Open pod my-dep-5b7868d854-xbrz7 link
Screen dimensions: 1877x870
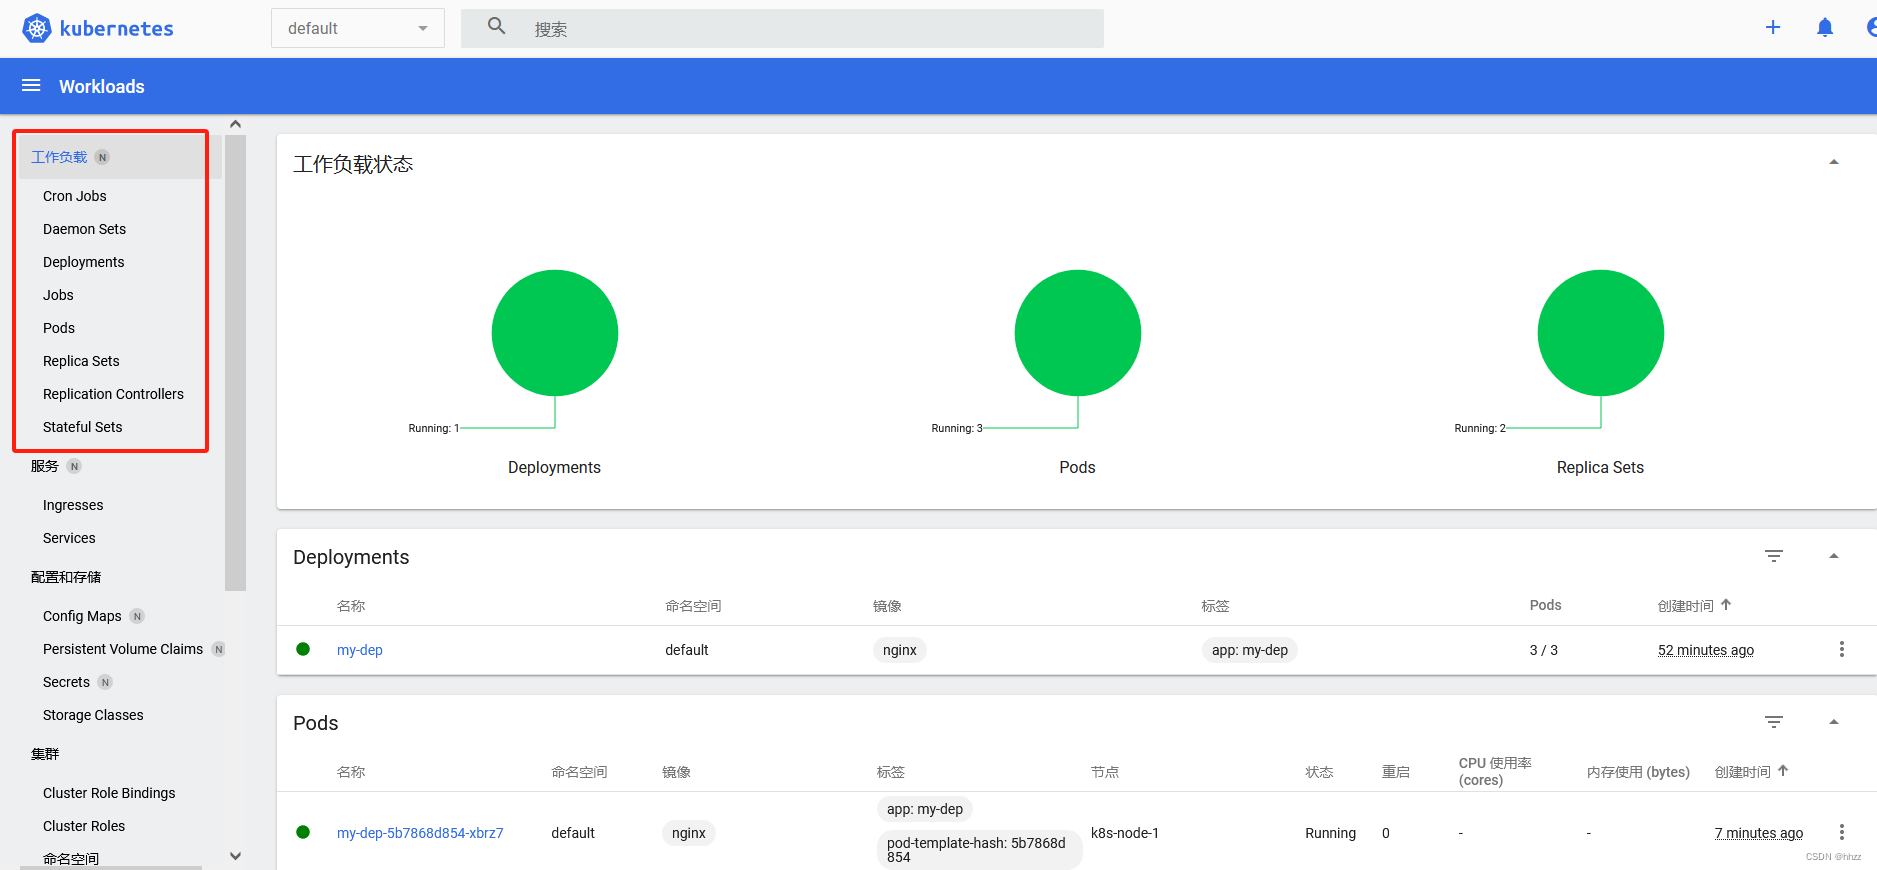point(420,833)
